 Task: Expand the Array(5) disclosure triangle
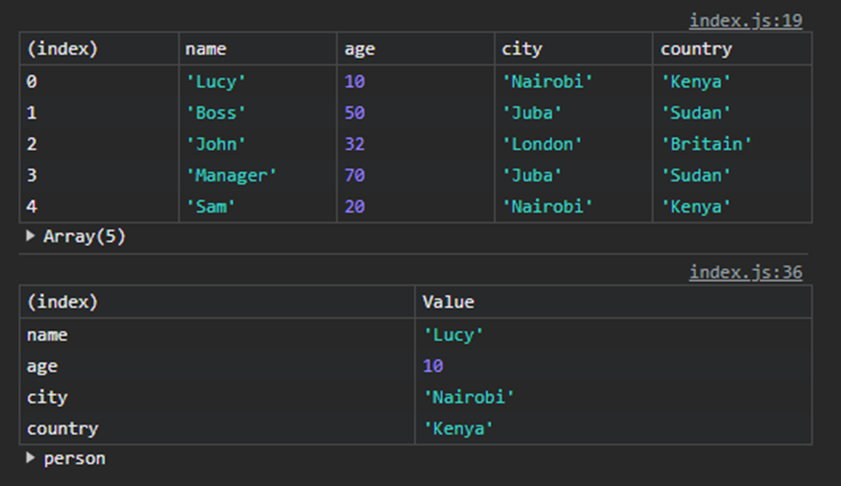pos(31,237)
